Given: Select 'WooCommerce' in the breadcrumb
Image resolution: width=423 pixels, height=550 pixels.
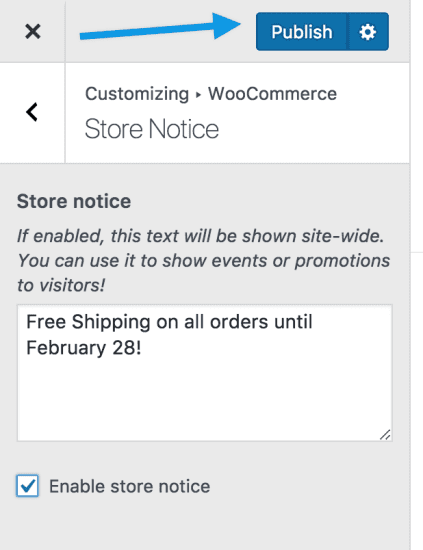Looking at the screenshot, I should [x=272, y=94].
